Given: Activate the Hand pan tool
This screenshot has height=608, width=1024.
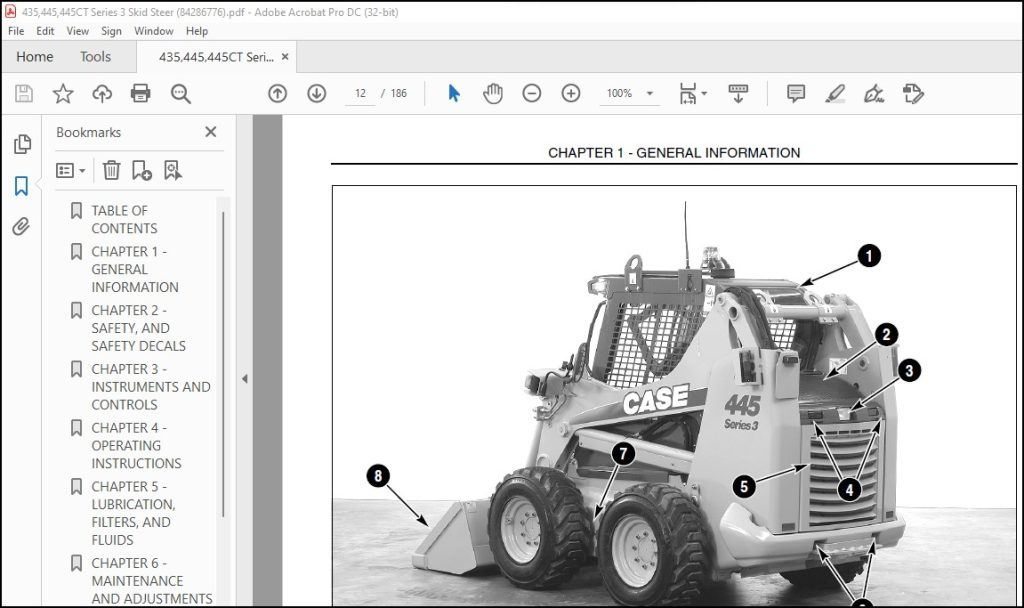Looking at the screenshot, I should point(493,93).
